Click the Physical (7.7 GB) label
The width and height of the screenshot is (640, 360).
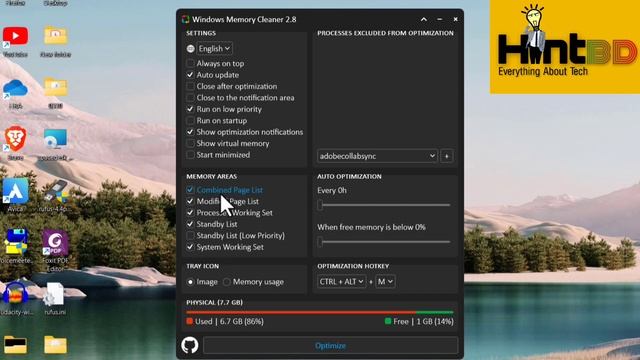pyautogui.click(x=214, y=302)
